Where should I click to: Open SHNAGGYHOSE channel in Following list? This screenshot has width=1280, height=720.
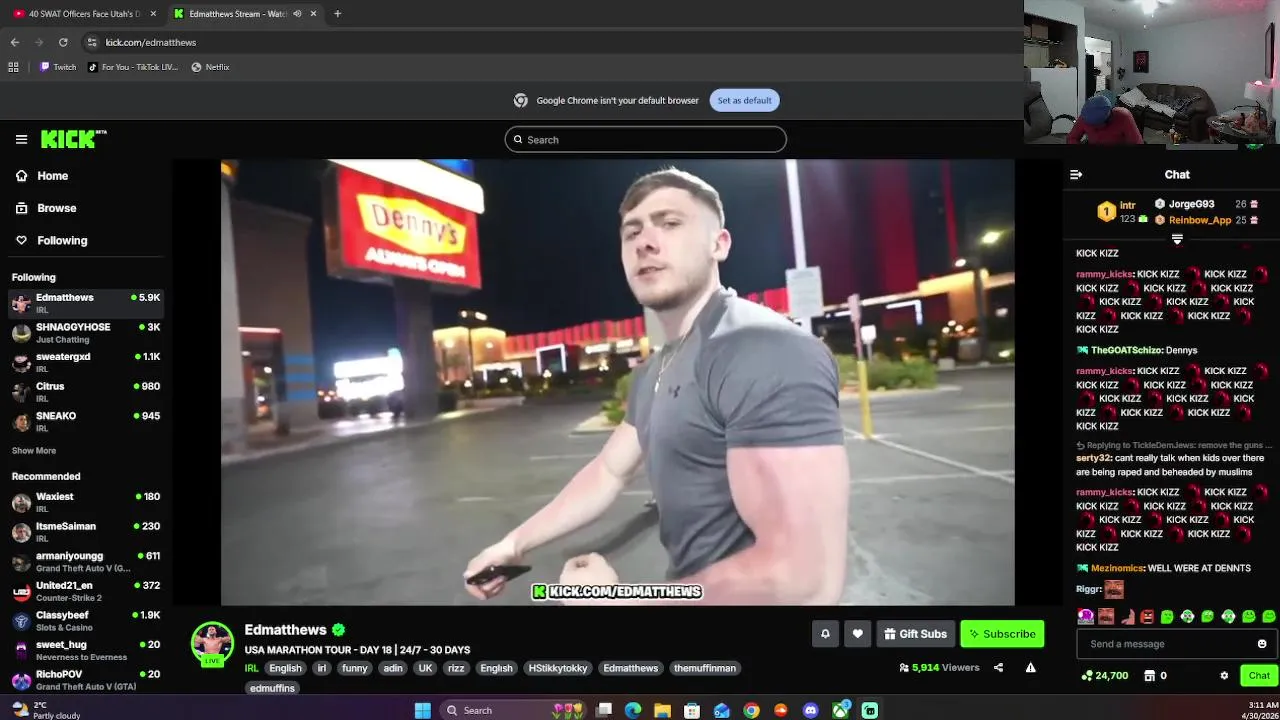[x=85, y=332]
